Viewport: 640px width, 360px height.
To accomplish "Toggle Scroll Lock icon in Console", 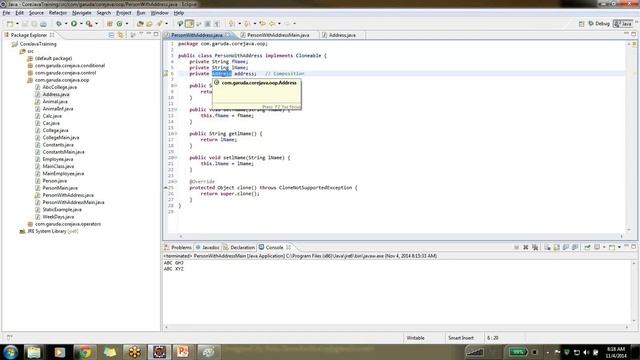I will 556,247.
